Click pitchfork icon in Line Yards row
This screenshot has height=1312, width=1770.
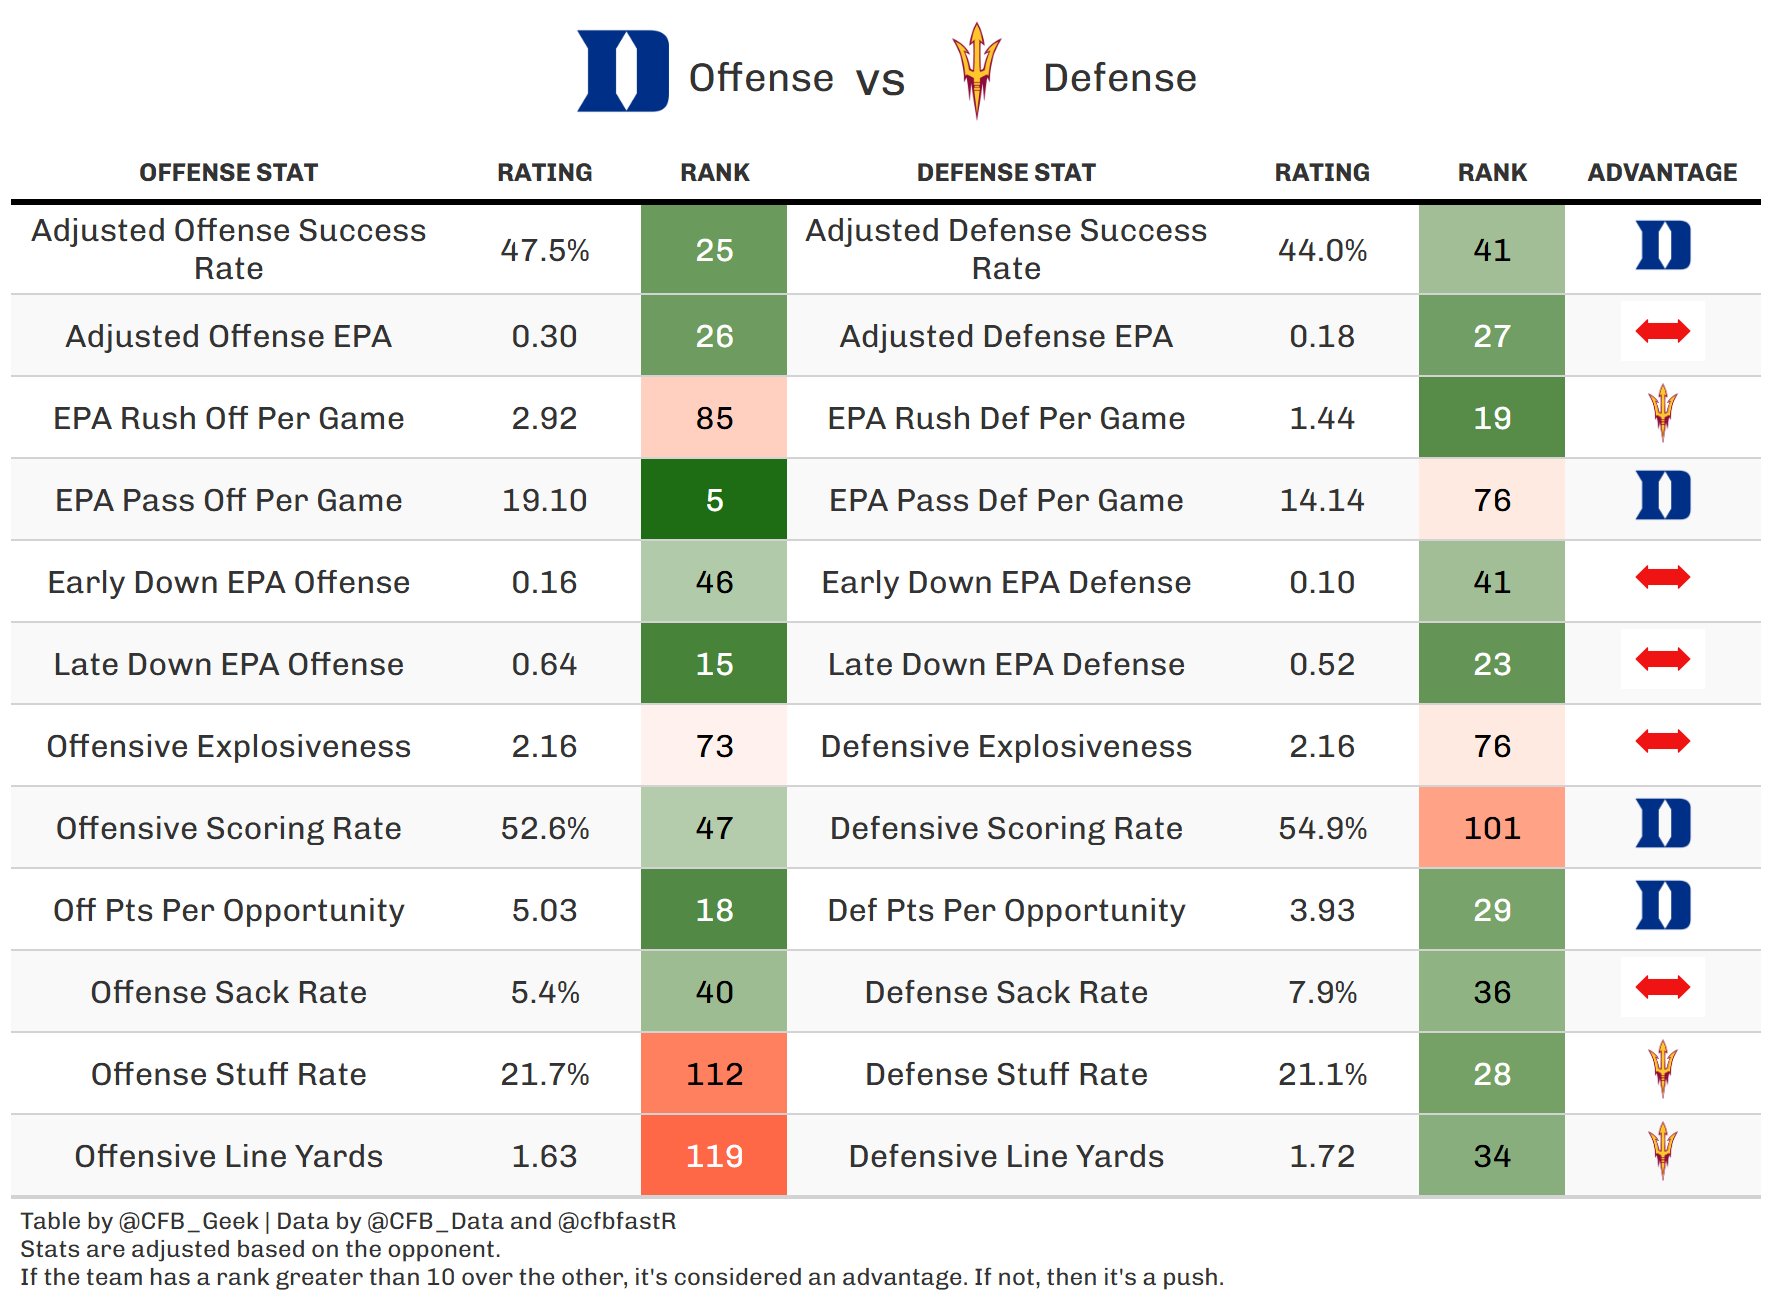point(1662,1150)
